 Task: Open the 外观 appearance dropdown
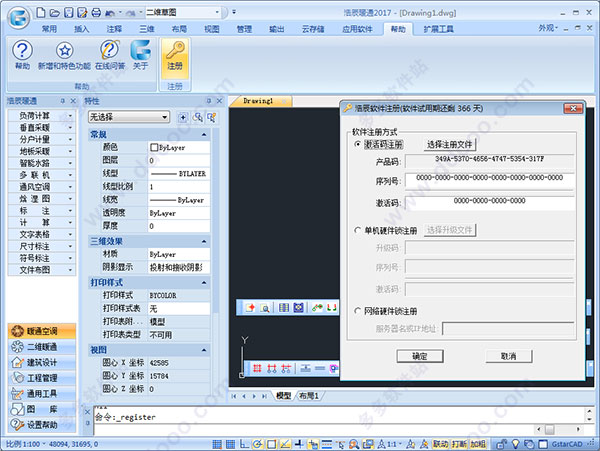[x=548, y=28]
